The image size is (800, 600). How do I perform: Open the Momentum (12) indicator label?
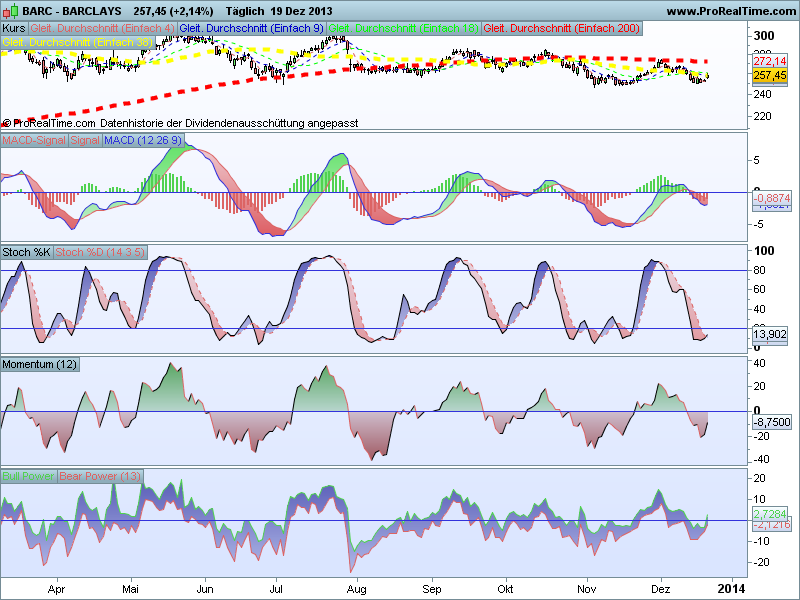pyautogui.click(x=40, y=364)
